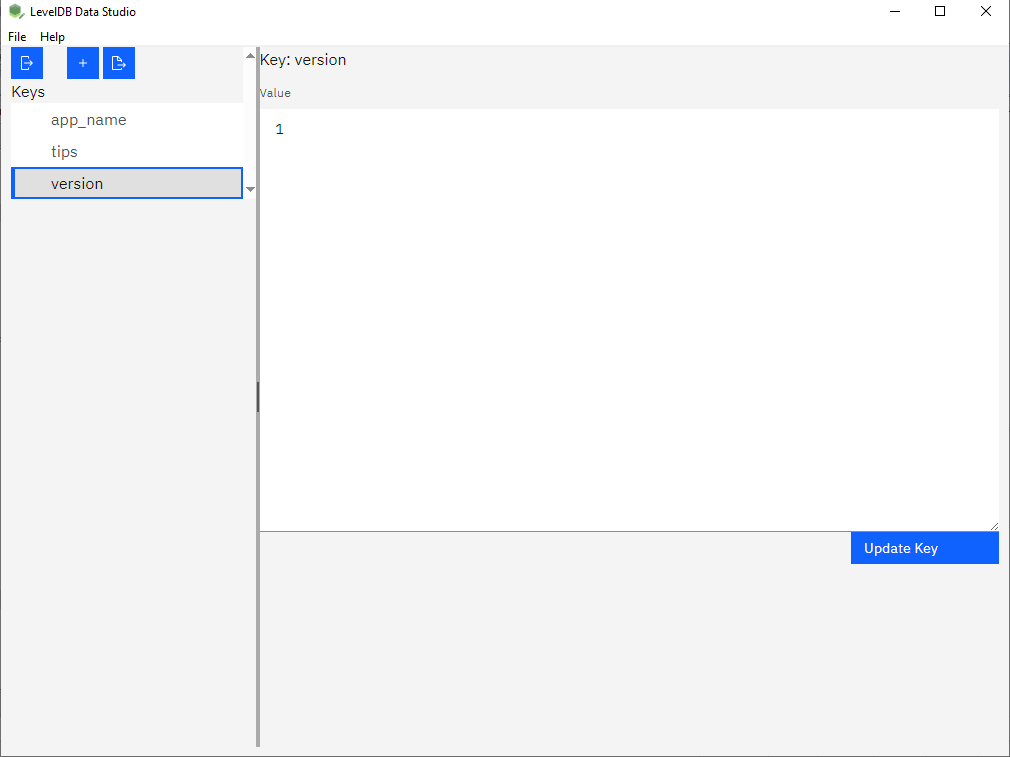Image resolution: width=1010 pixels, height=757 pixels.
Task: Click the splitter handle between panels
Action: (258, 397)
